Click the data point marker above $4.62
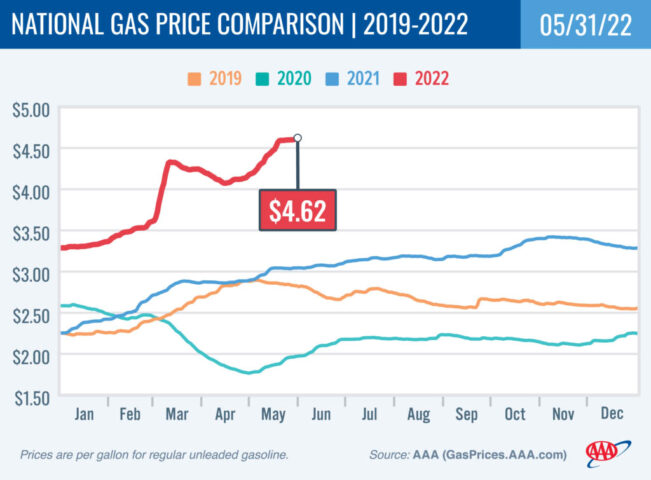The height and width of the screenshot is (480, 651). pyautogui.click(x=298, y=139)
